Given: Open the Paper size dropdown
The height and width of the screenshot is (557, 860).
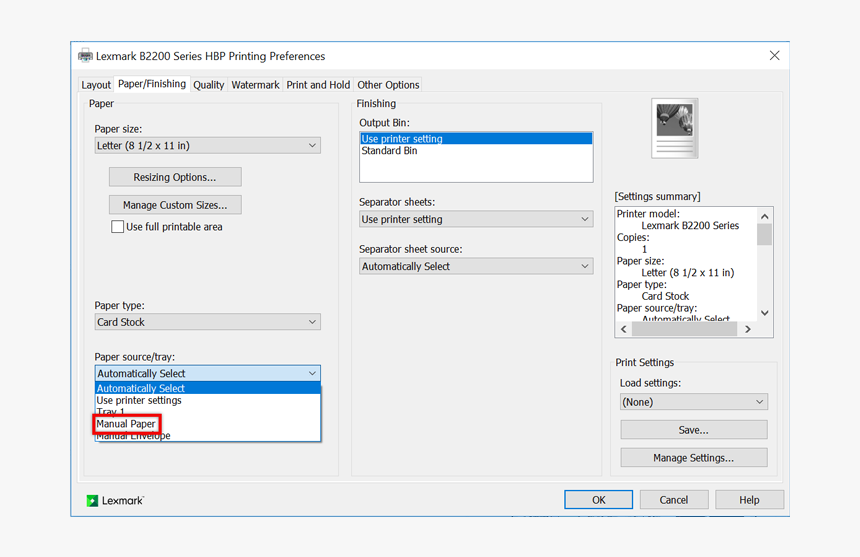Looking at the screenshot, I should 207,145.
